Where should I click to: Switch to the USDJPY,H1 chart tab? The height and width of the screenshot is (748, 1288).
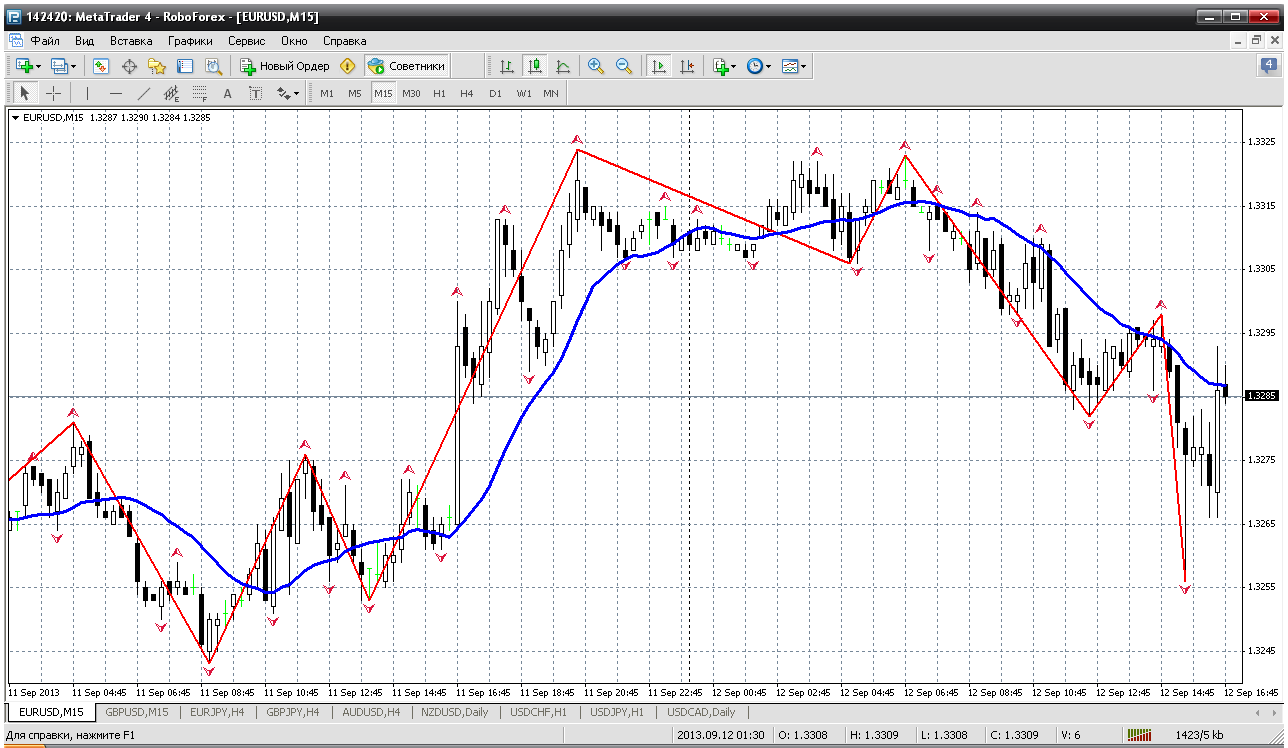(x=618, y=712)
